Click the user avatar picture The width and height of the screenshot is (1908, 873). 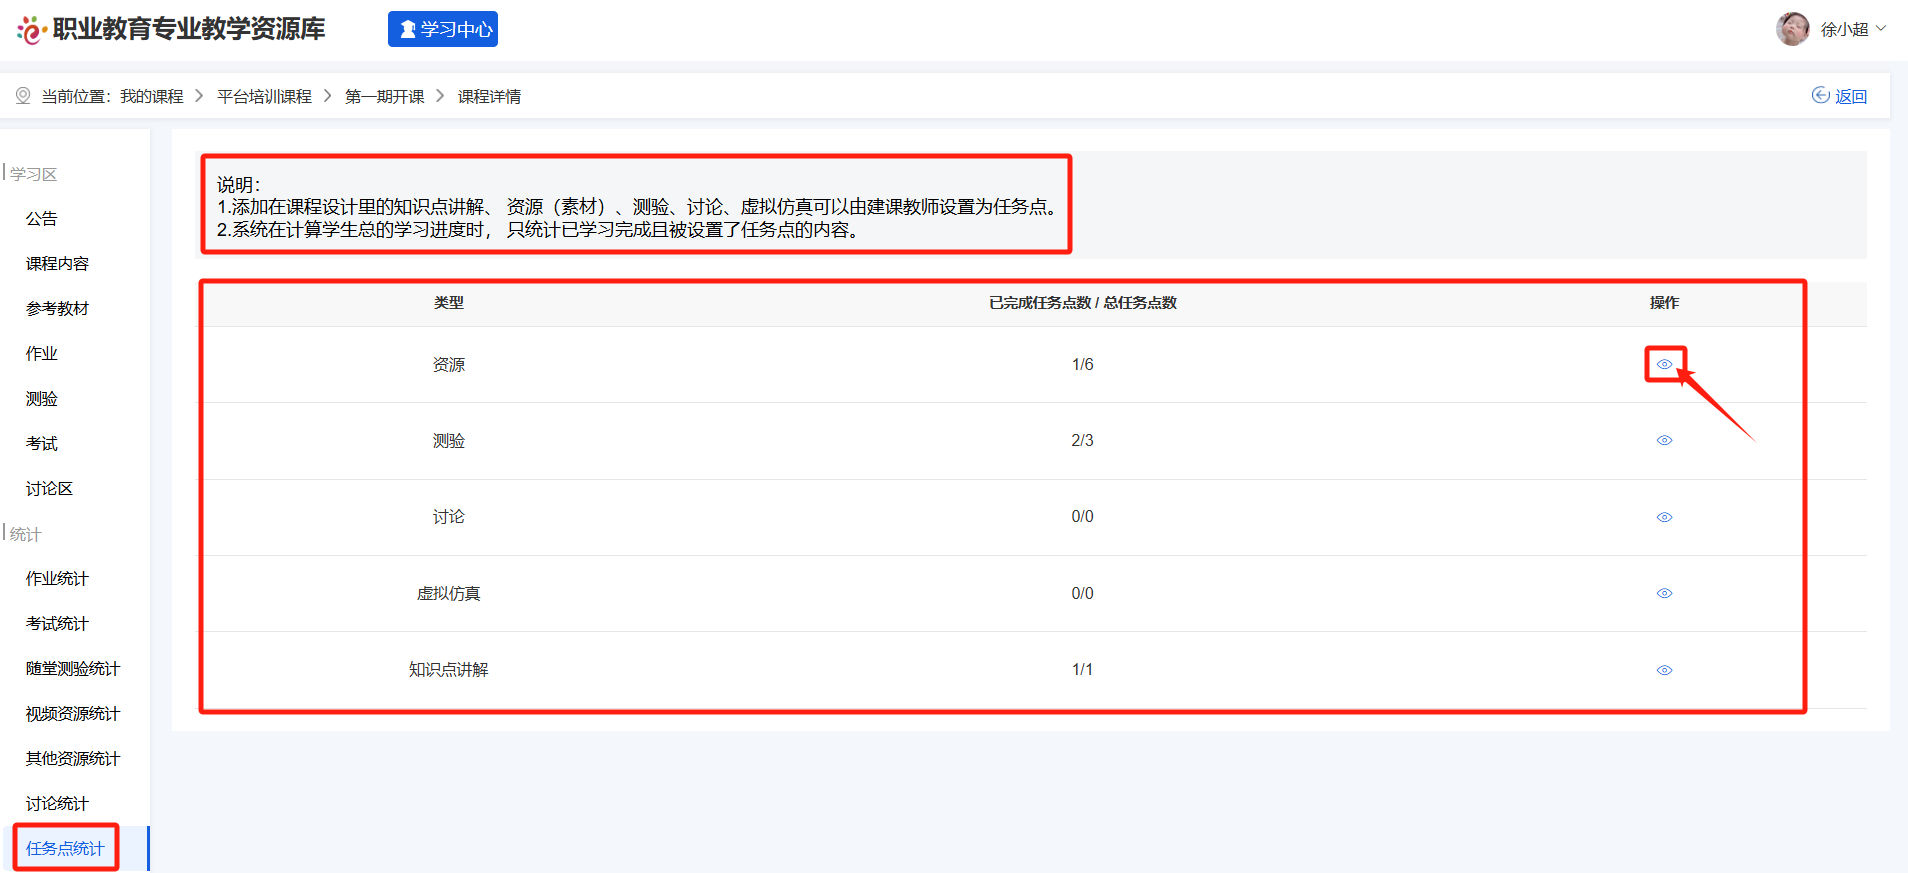(1792, 29)
